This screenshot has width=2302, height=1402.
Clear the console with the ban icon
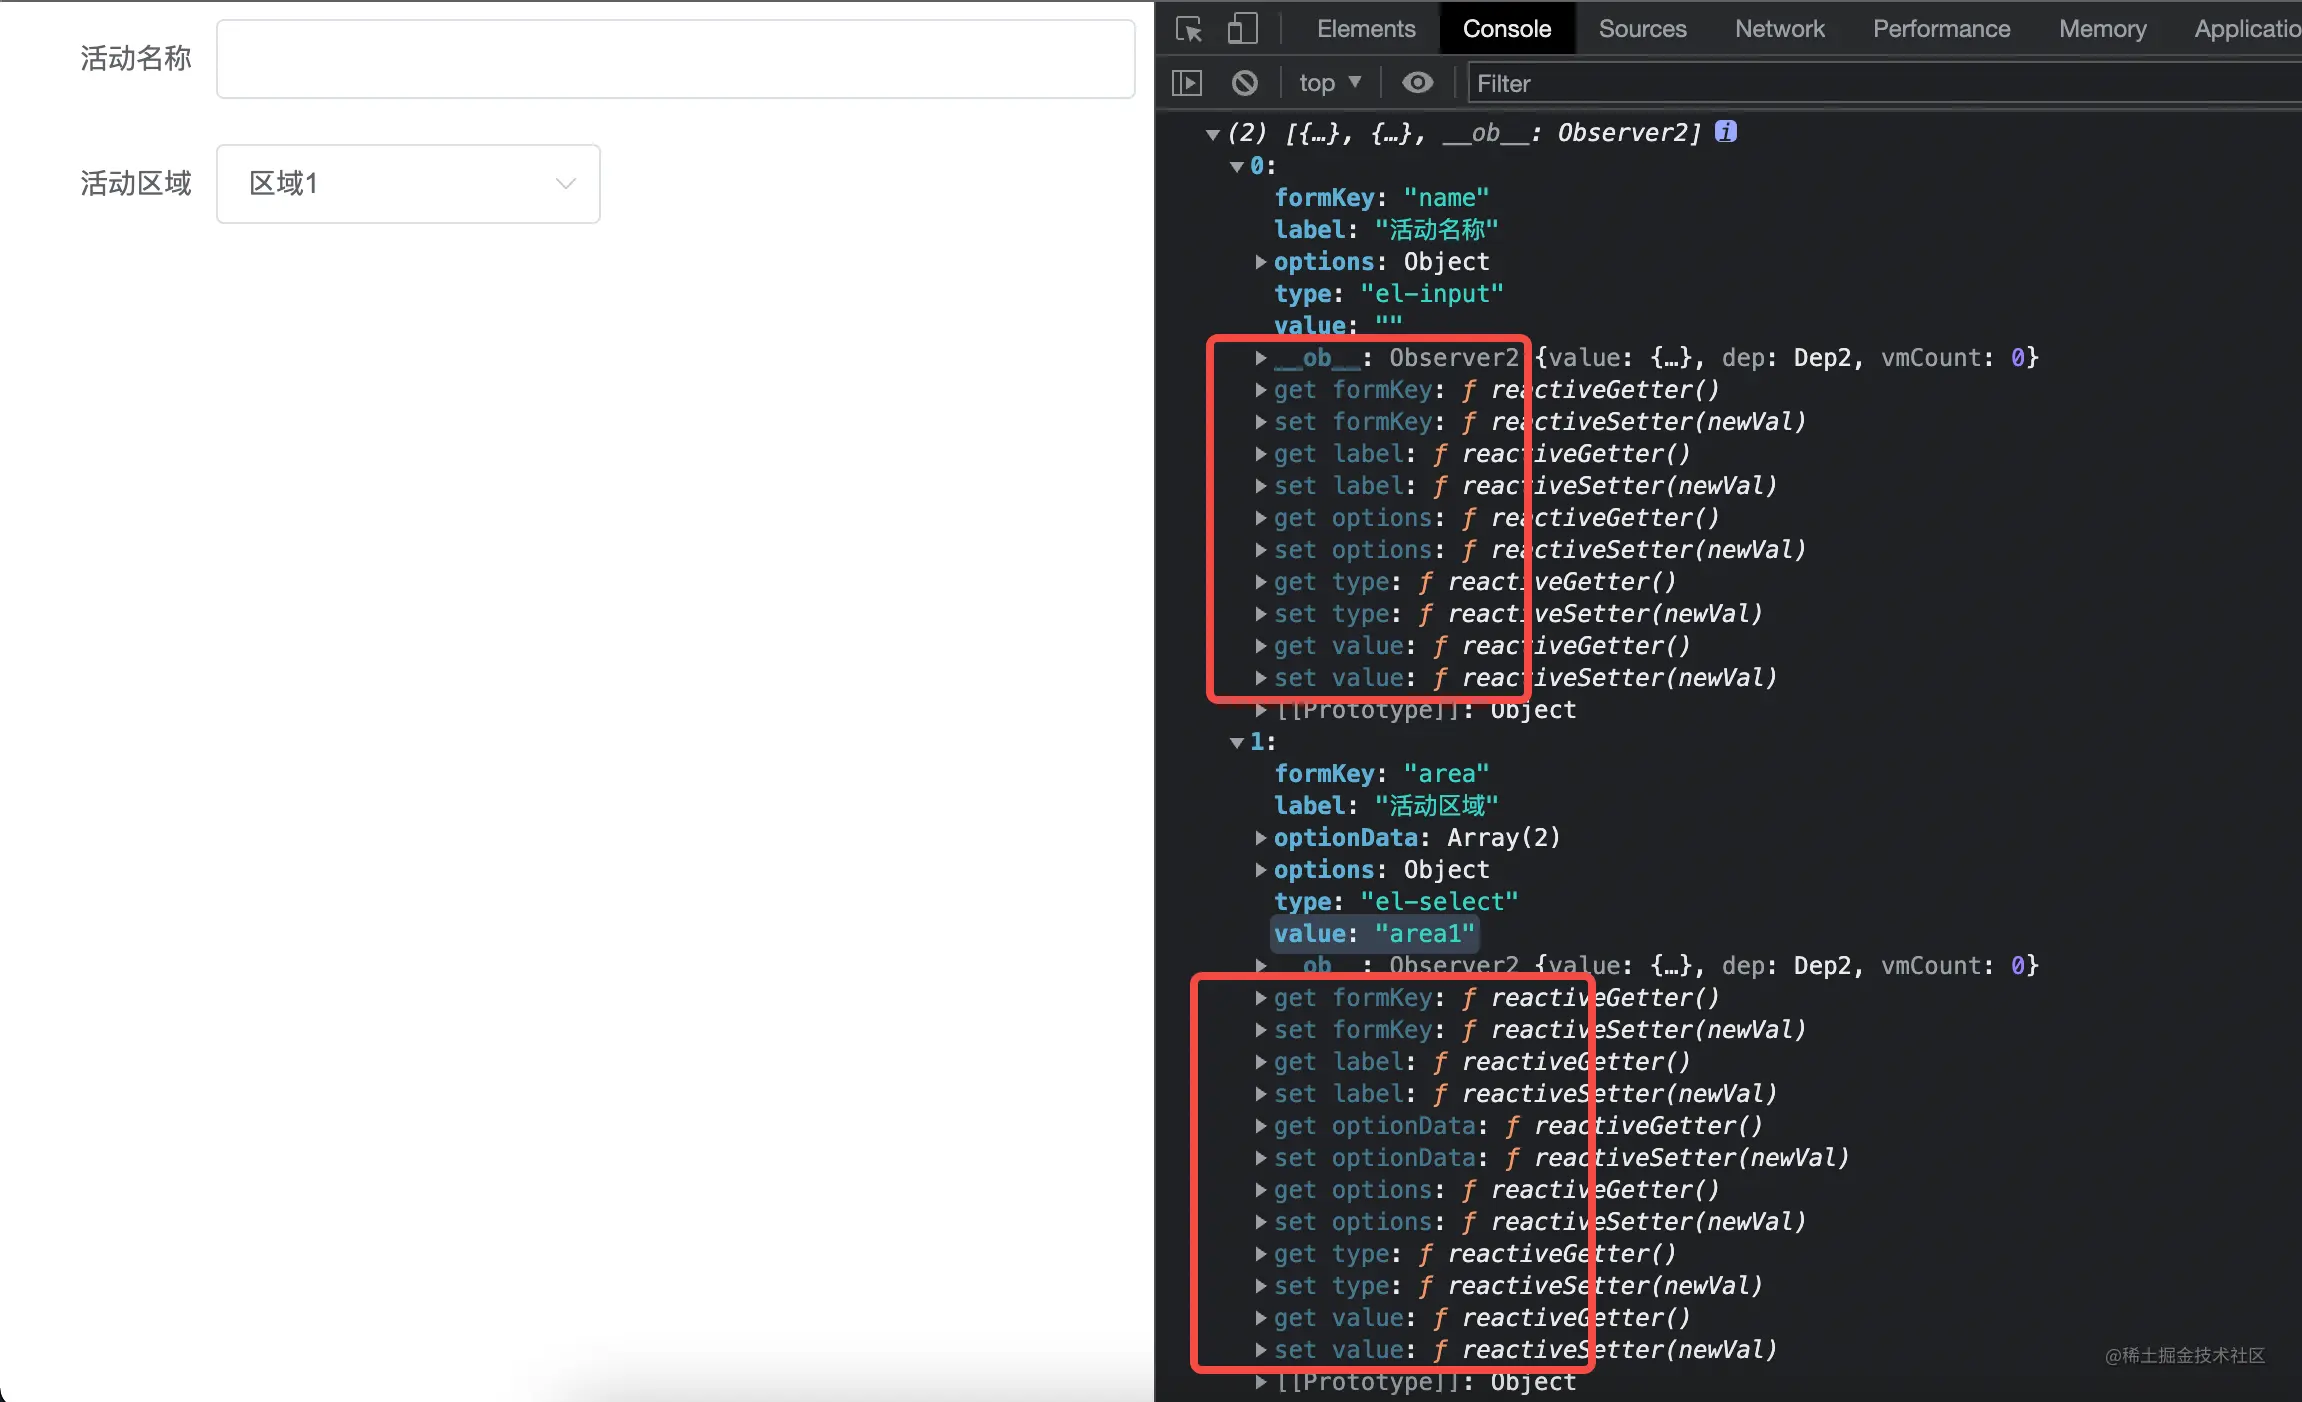pyautogui.click(x=1245, y=83)
